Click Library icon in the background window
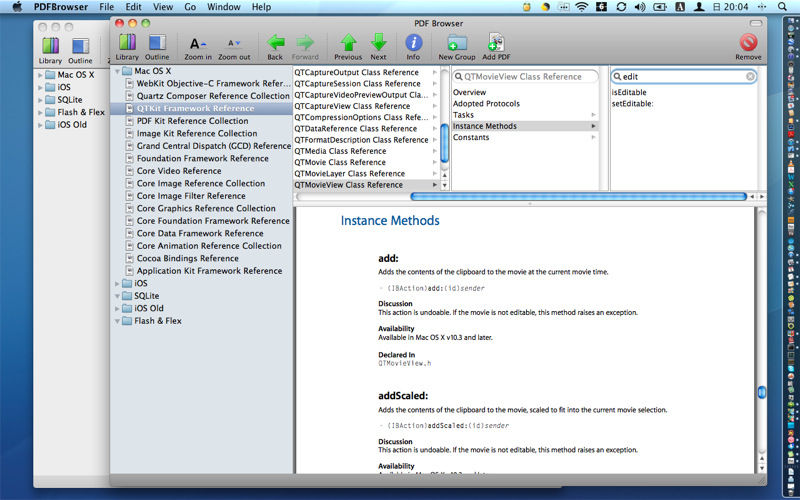This screenshot has height=500, width=800. 50,46
